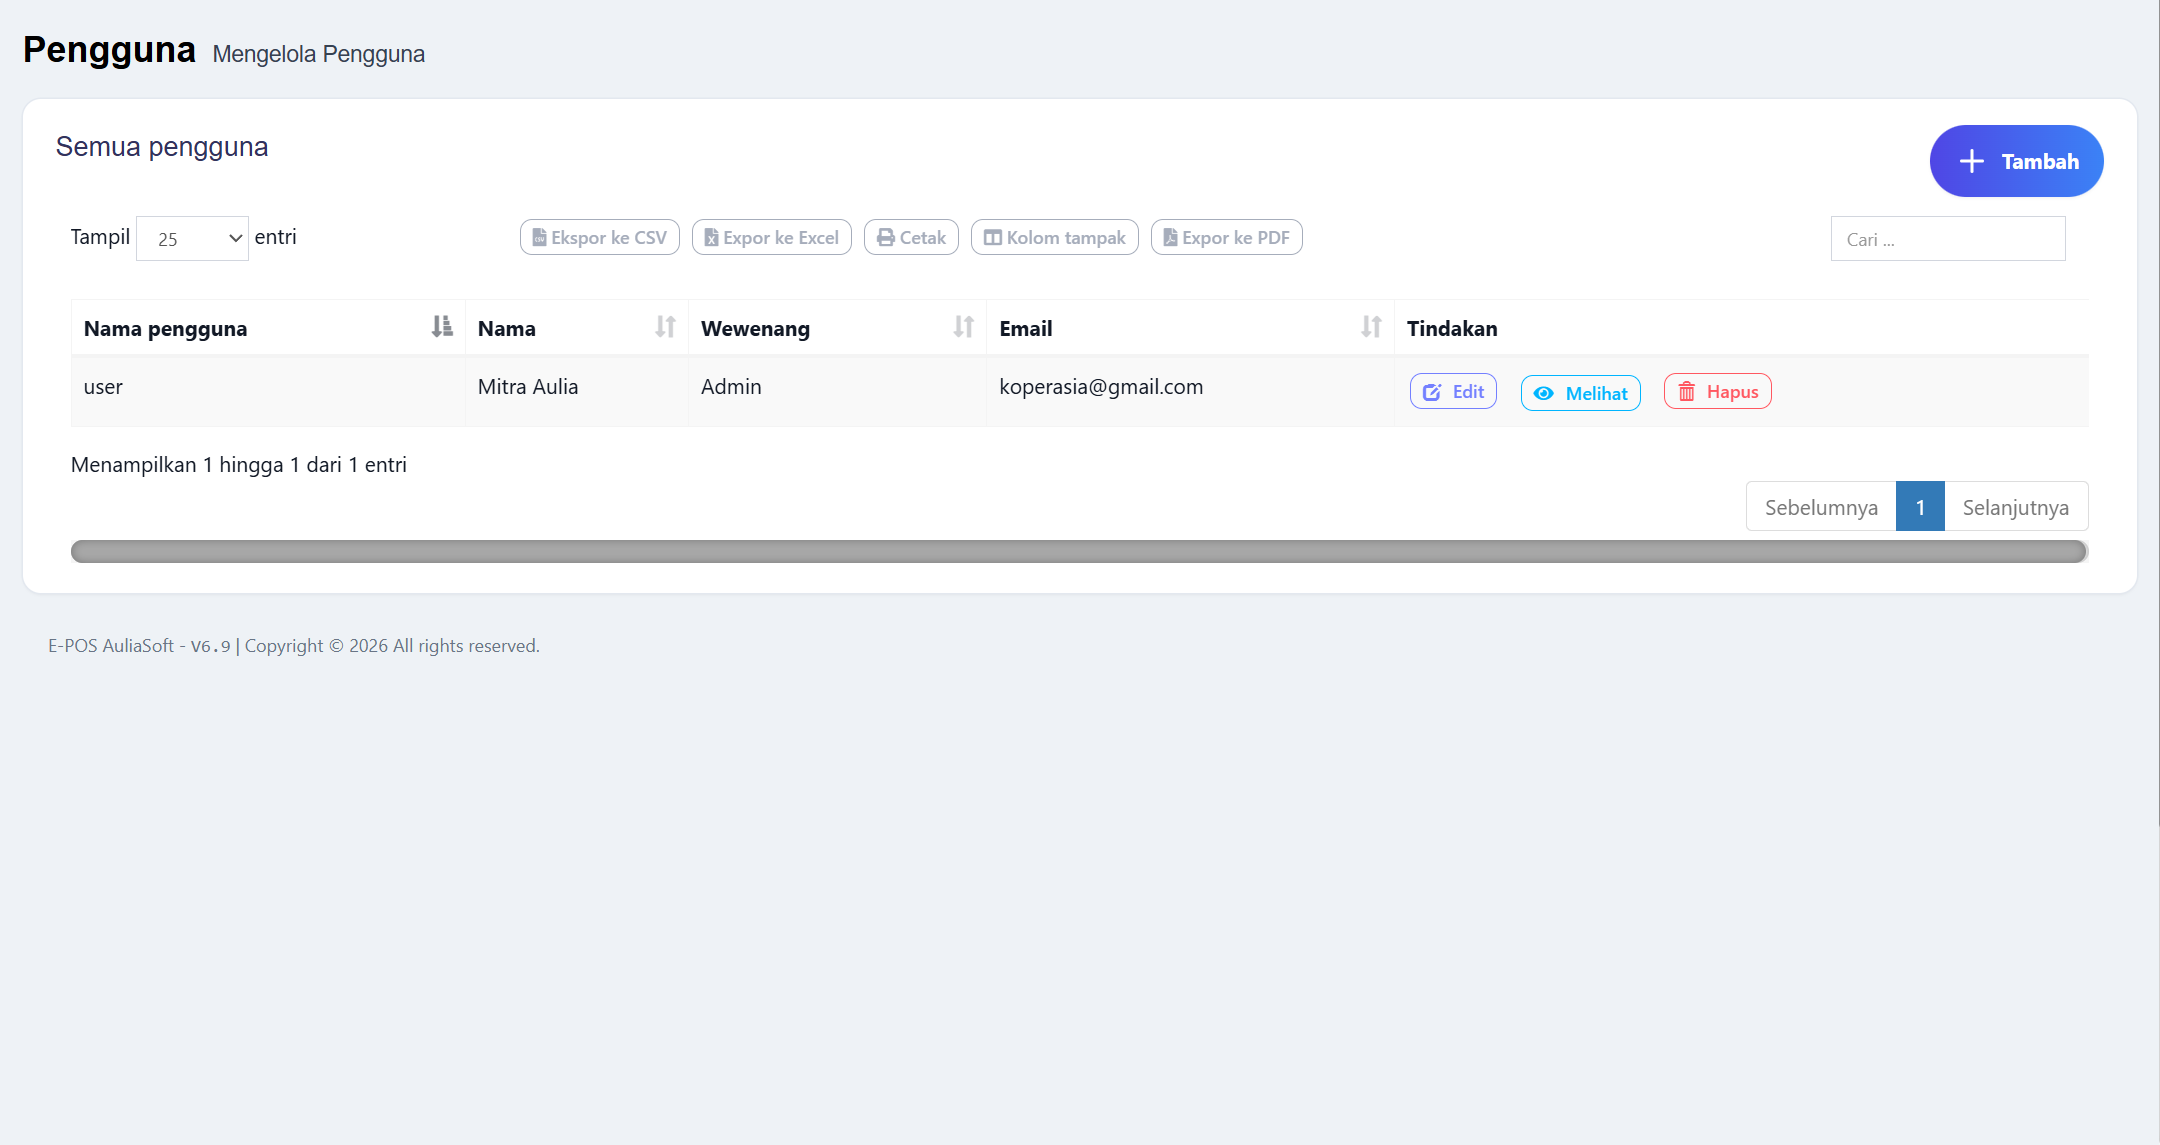Click Sebelumnya pagination link
Image resolution: width=2160 pixels, height=1145 pixels.
pos(1821,506)
